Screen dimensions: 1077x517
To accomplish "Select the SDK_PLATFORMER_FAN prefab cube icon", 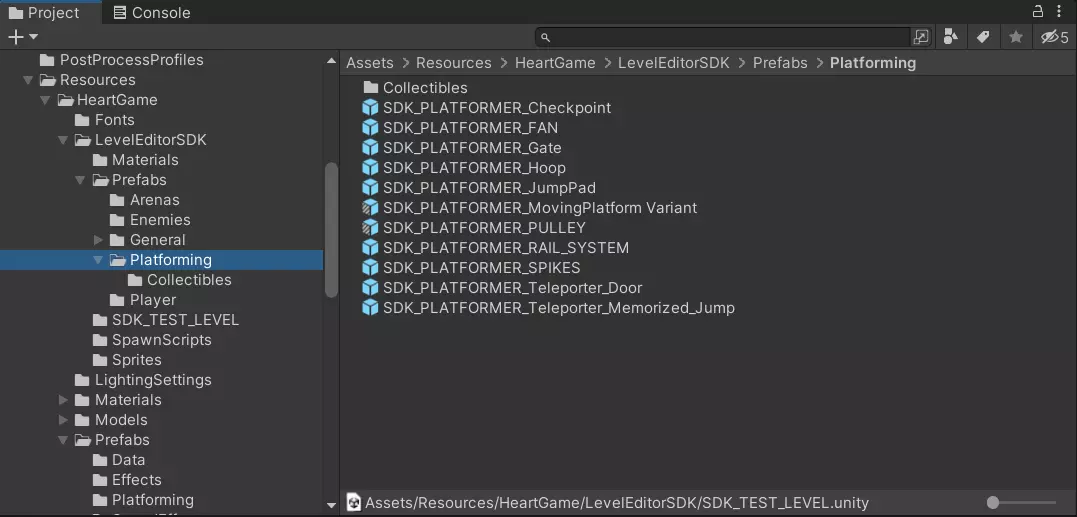I will click(370, 128).
